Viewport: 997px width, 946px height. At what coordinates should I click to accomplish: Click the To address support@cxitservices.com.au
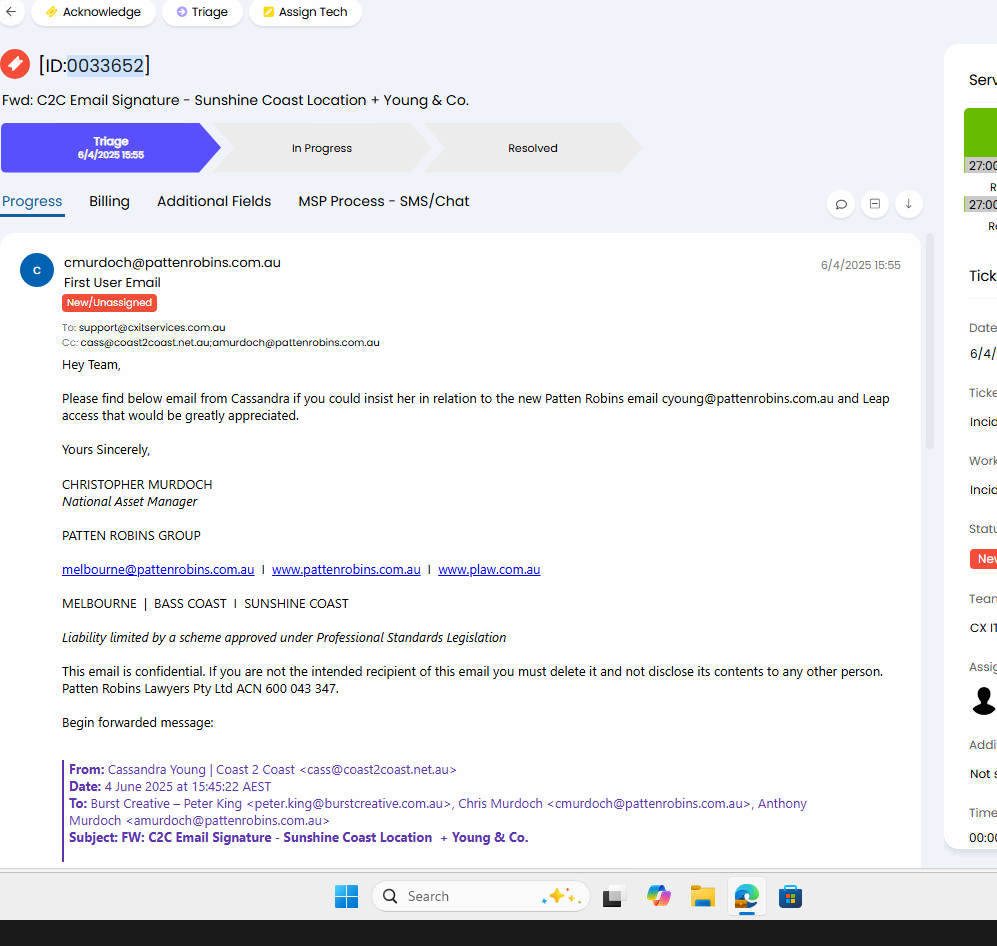[152, 327]
